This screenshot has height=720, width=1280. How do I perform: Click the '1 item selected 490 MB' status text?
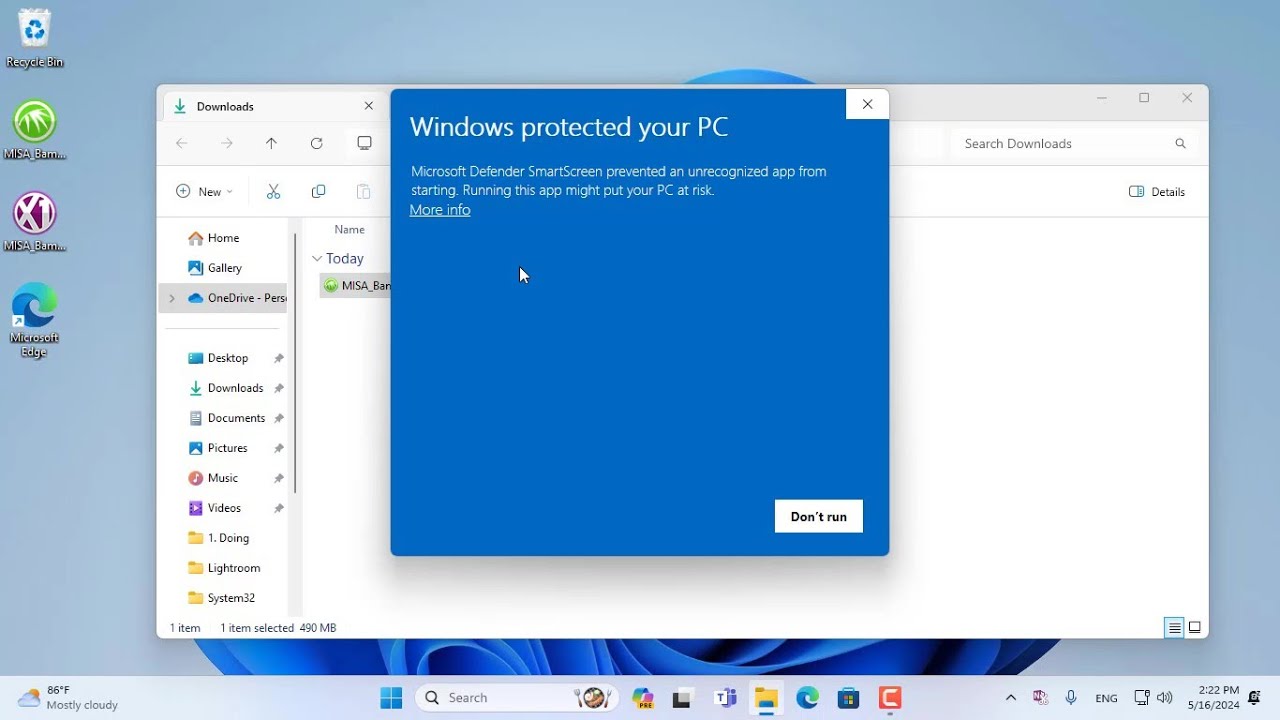tap(278, 628)
